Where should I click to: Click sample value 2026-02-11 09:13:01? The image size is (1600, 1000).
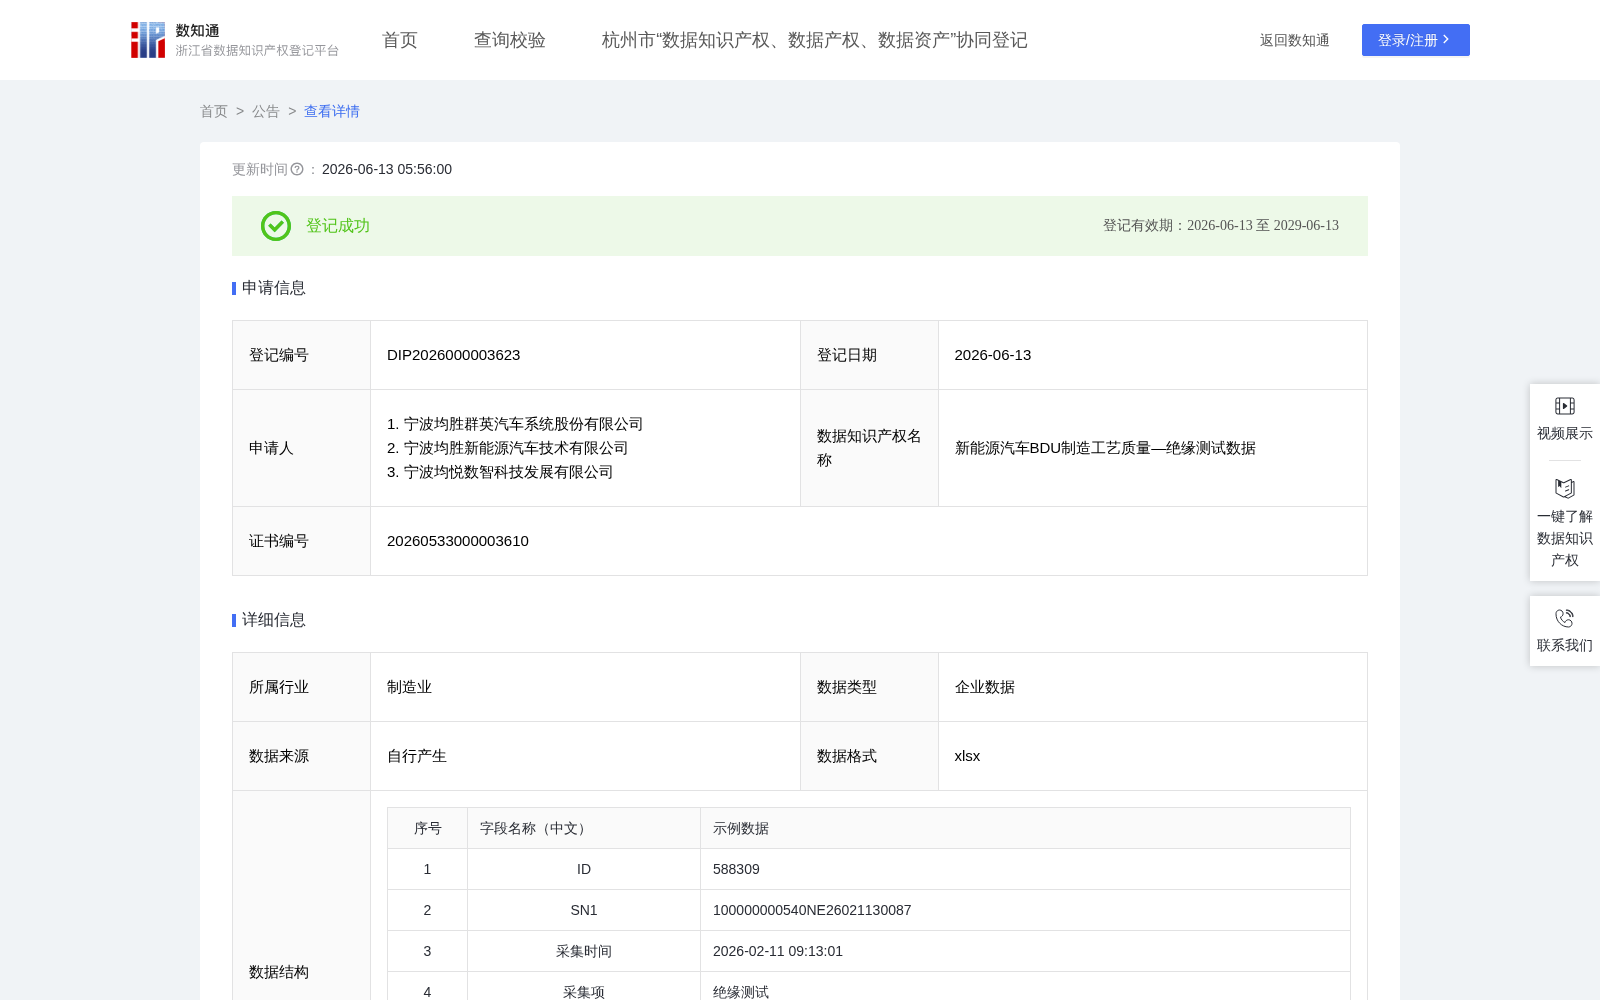point(778,951)
